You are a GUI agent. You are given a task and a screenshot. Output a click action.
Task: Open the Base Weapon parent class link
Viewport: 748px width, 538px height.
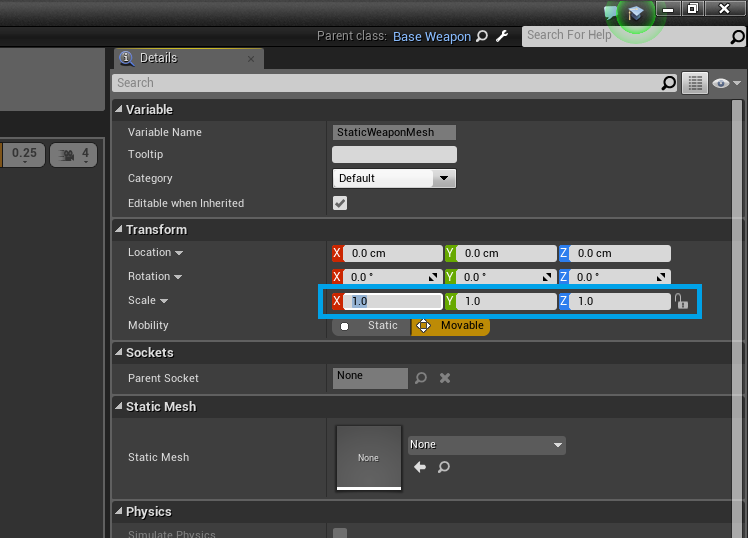[432, 37]
